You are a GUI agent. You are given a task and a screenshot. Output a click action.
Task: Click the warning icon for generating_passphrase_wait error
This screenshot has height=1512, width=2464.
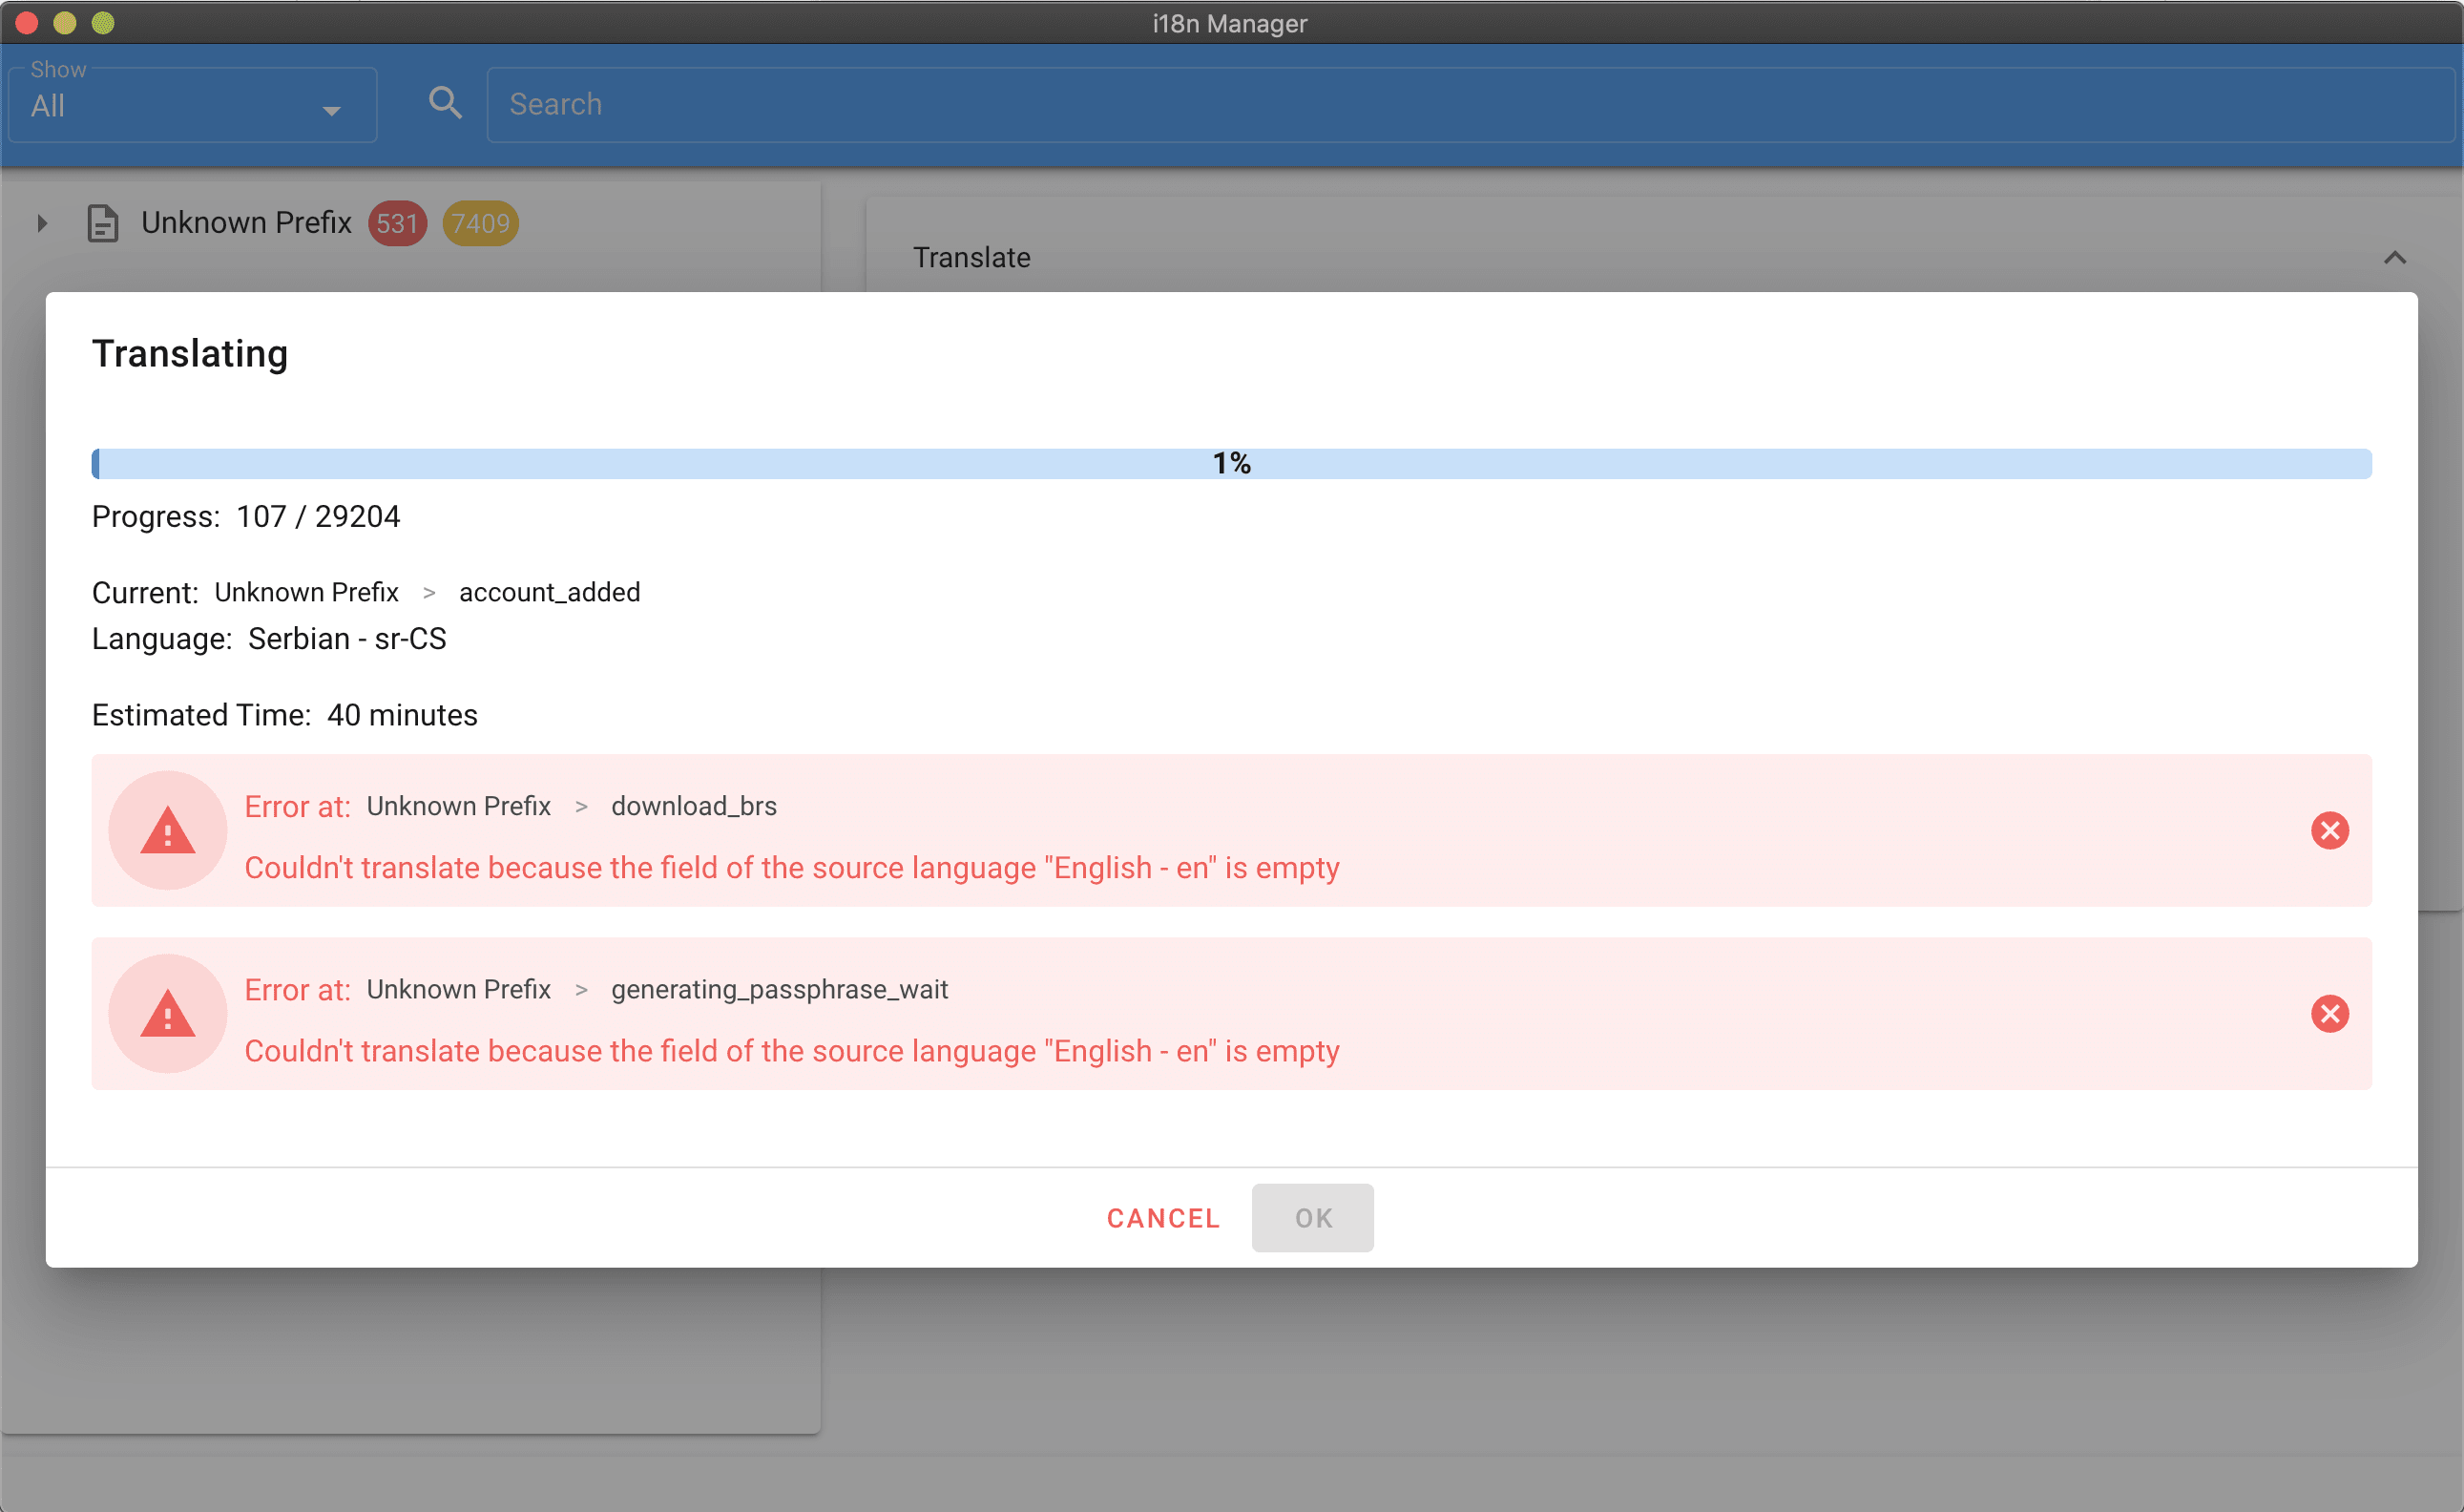click(168, 1013)
